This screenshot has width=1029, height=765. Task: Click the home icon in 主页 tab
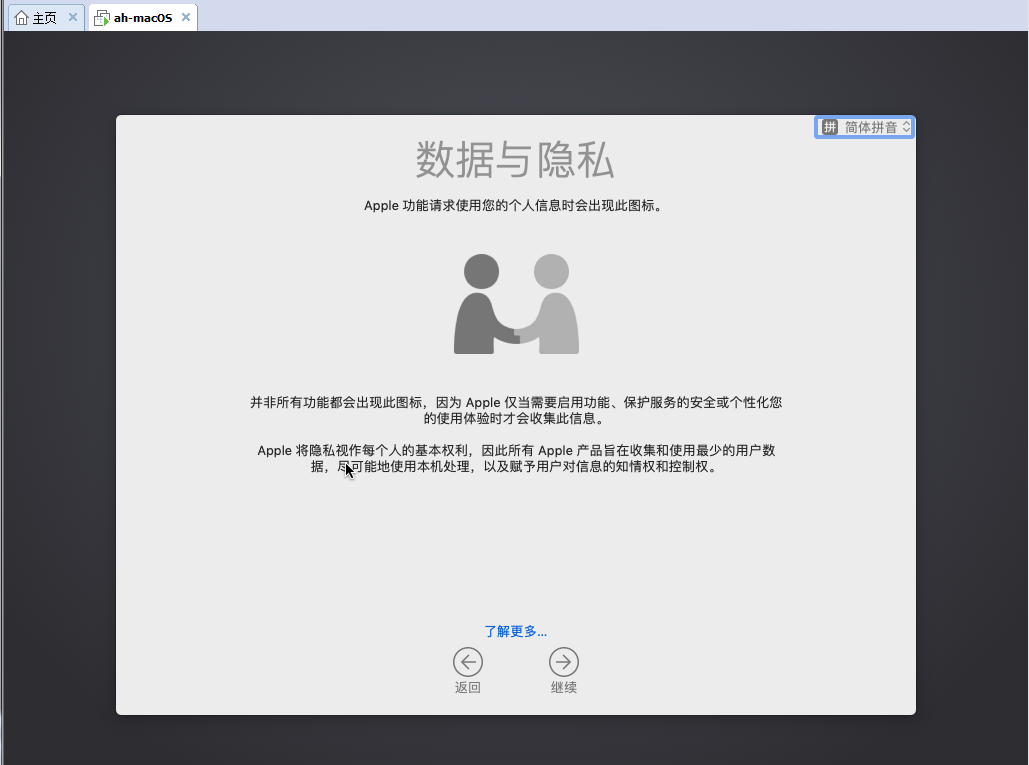21,18
